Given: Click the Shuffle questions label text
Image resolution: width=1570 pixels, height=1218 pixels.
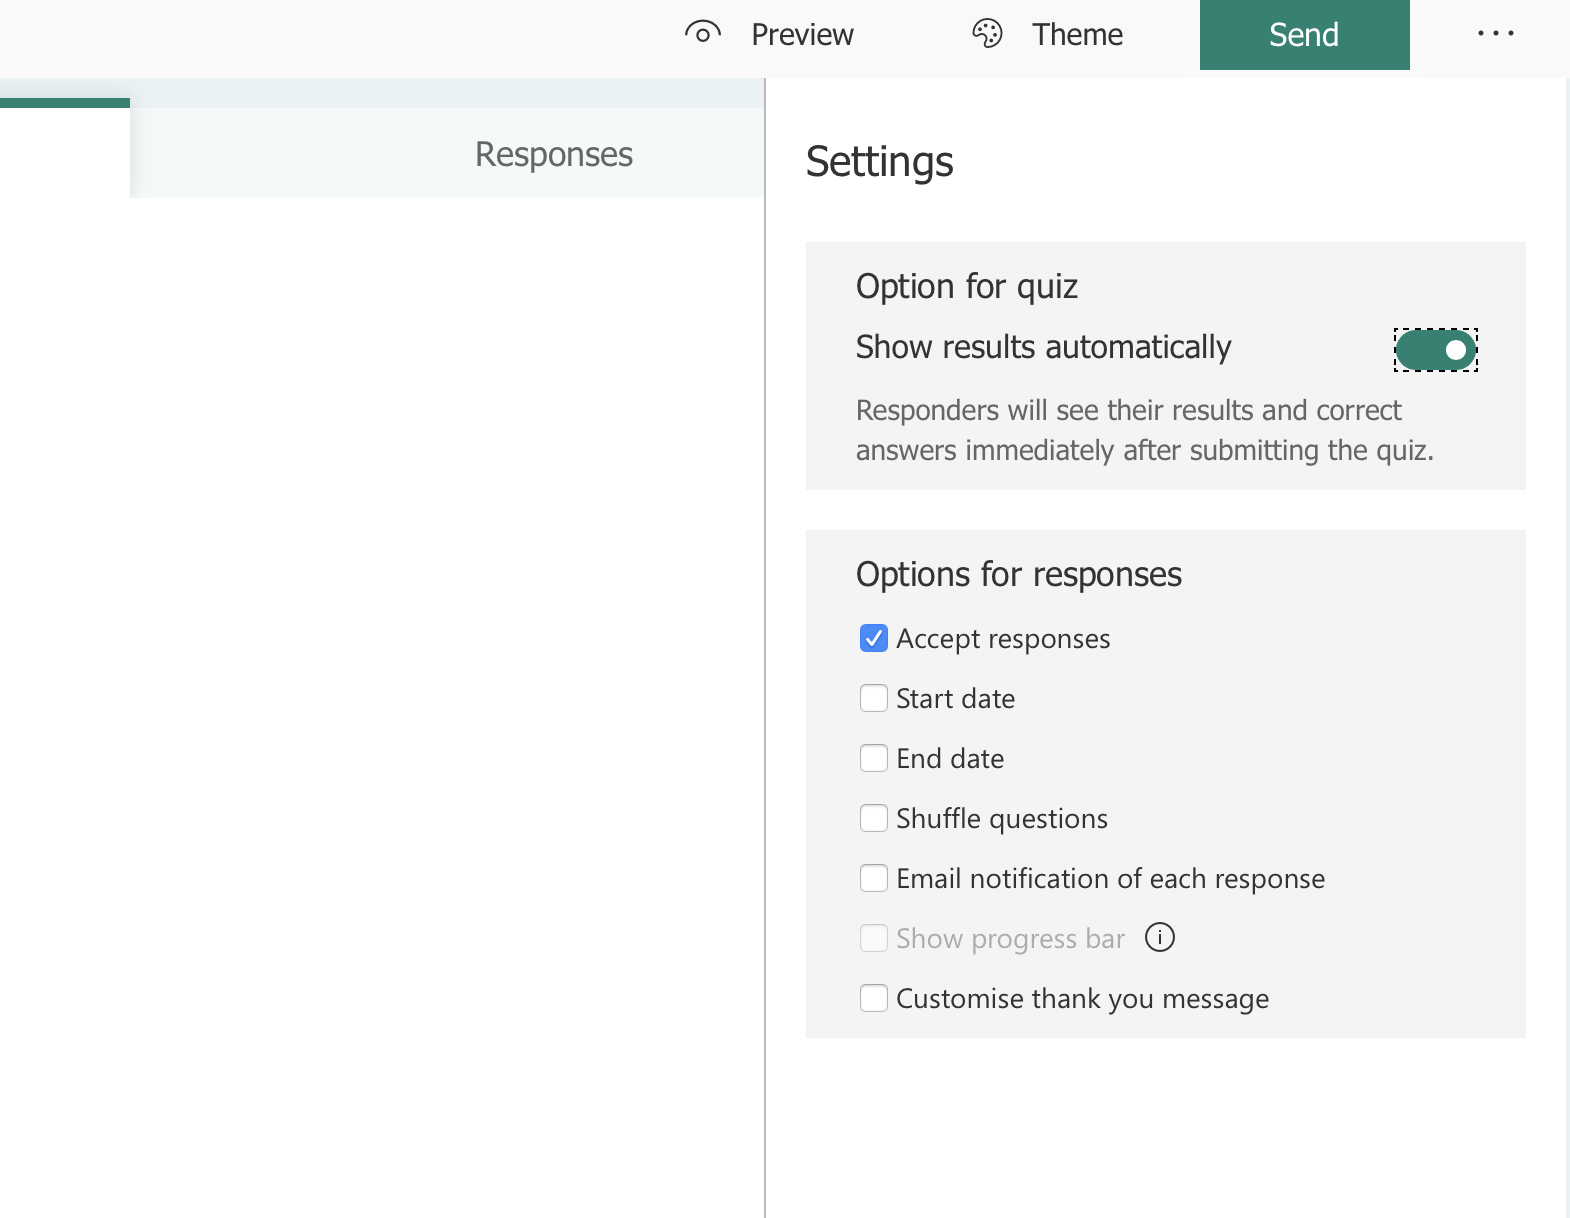Looking at the screenshot, I should coord(1002,819).
